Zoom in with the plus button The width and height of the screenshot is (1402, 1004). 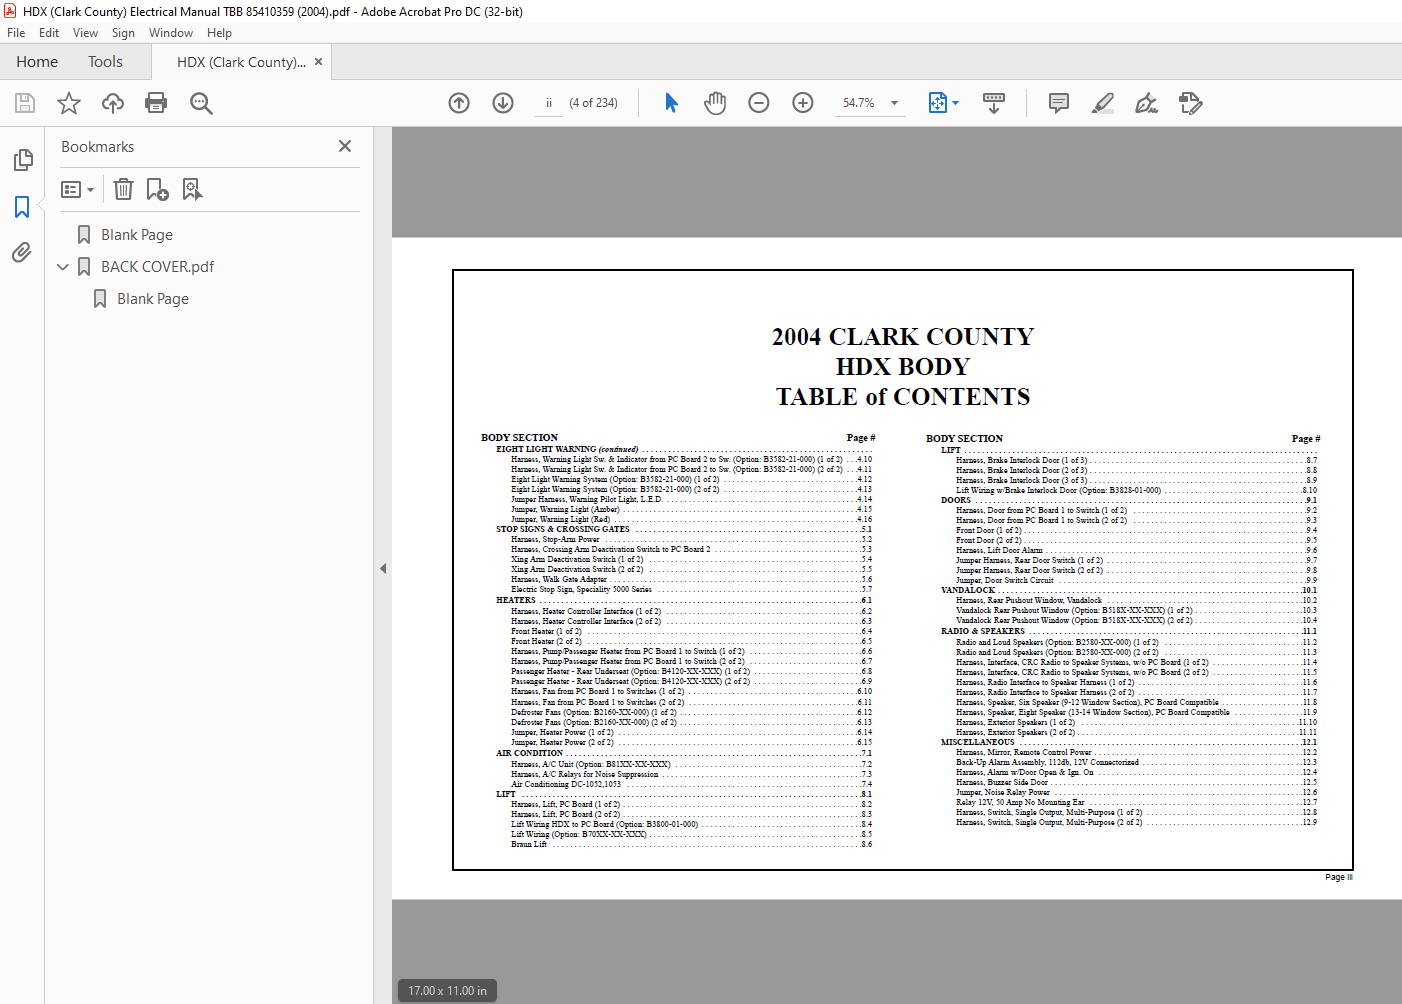(803, 103)
